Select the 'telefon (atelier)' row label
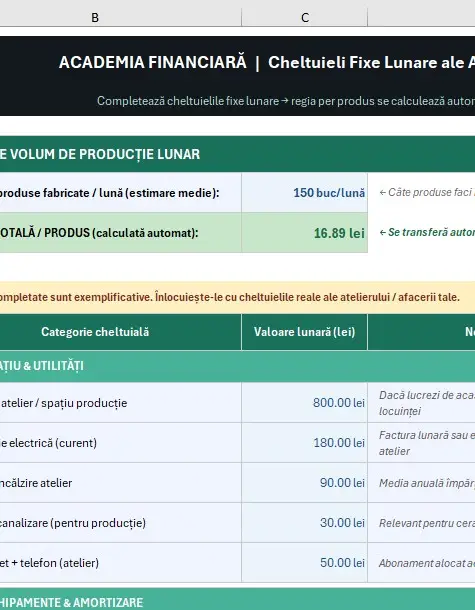This screenshot has width=475, height=610. coord(121,563)
